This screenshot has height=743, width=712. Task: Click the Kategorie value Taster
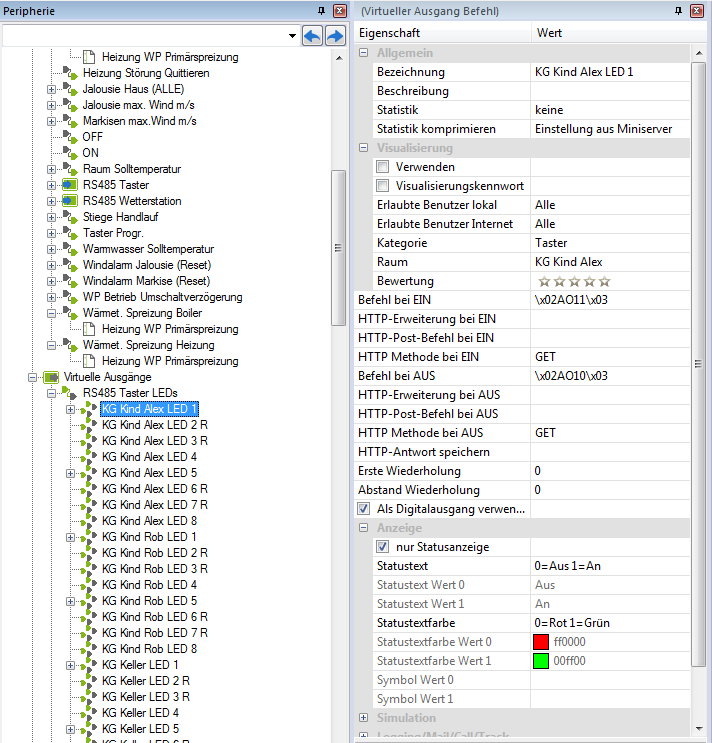tap(610, 243)
